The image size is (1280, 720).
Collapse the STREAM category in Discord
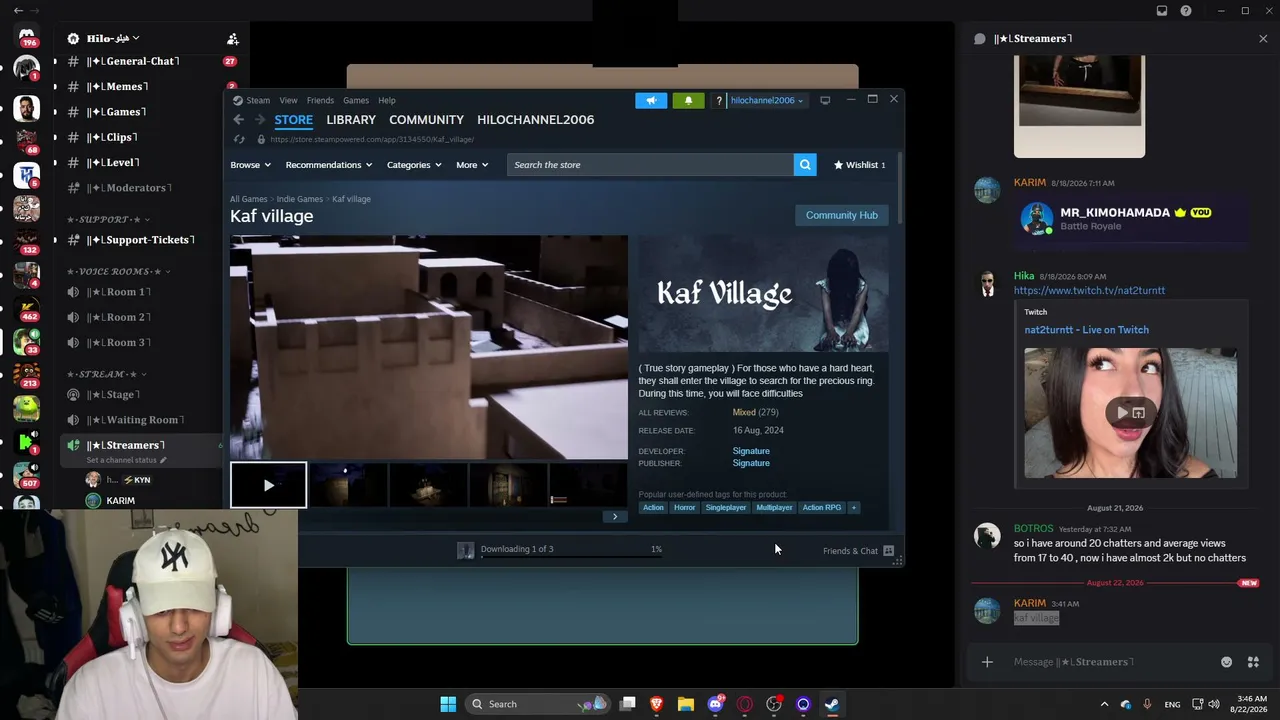click(x=107, y=374)
